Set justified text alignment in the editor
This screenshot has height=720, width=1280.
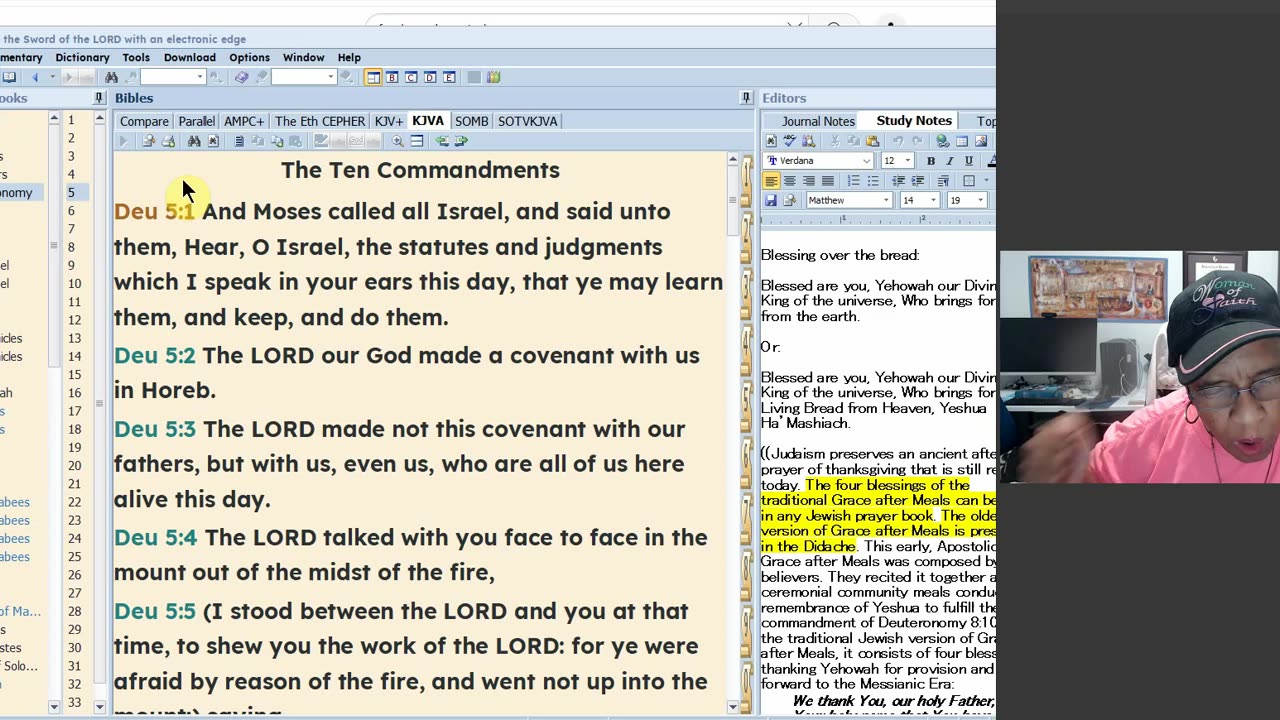(x=828, y=180)
